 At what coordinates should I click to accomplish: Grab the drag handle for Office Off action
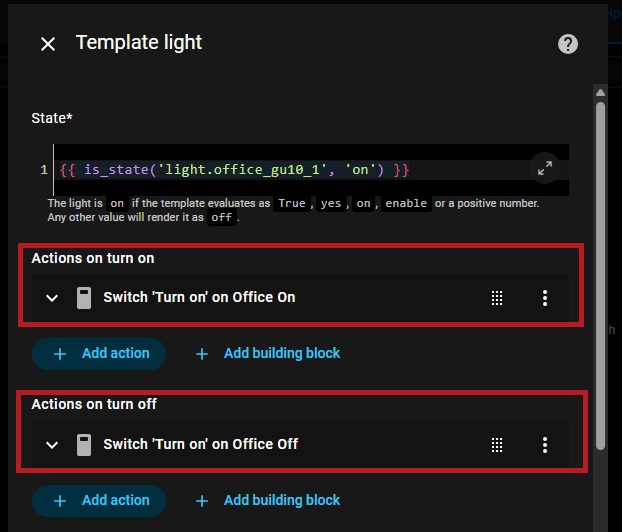497,444
